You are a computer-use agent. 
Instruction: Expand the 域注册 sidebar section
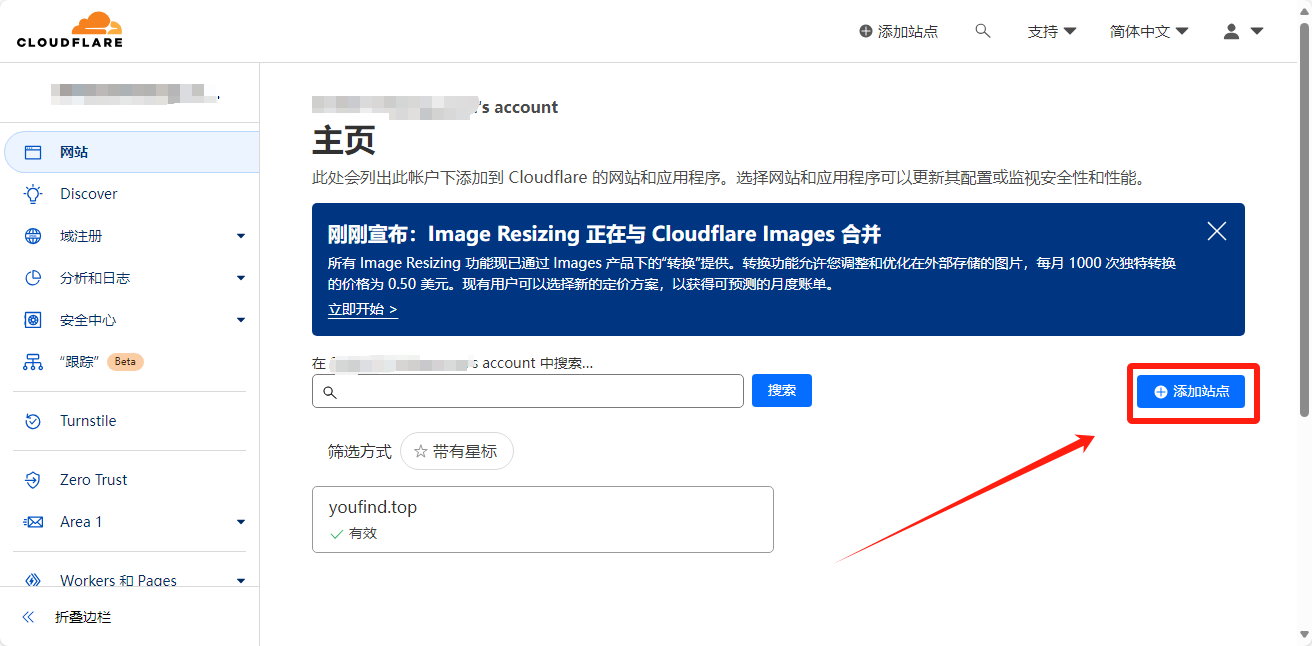click(x=240, y=236)
